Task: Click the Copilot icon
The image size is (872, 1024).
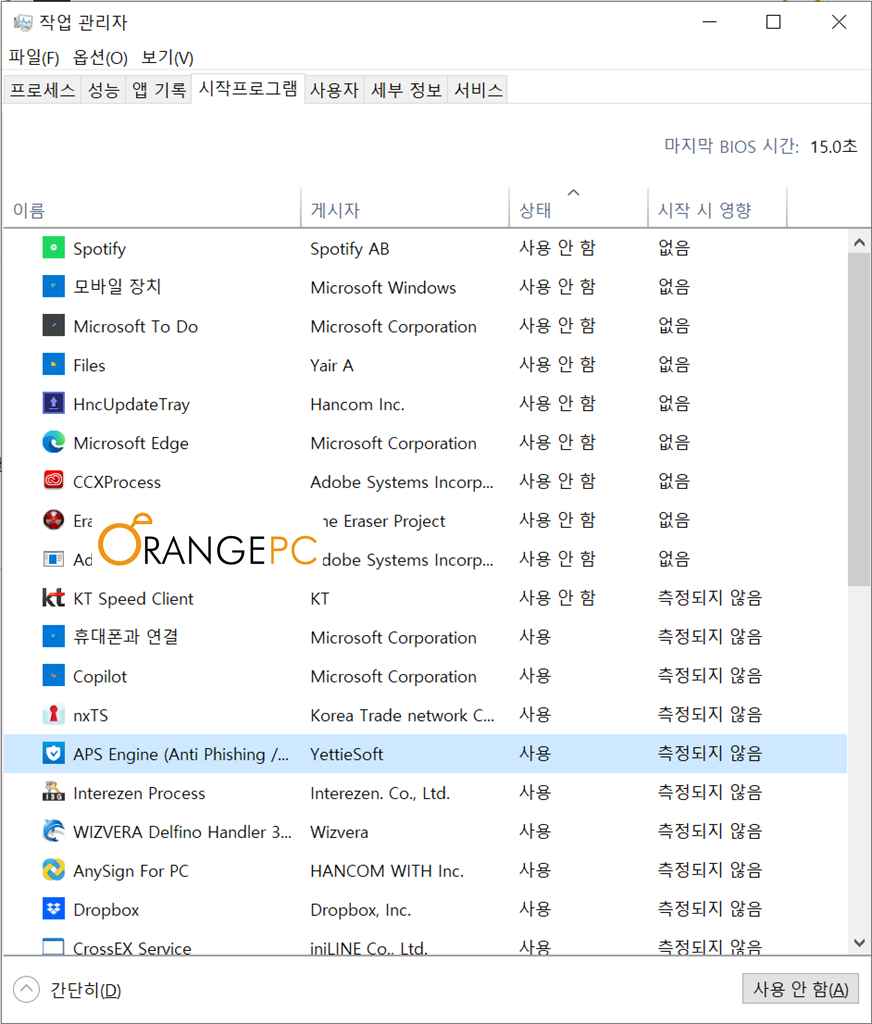Action: [54, 676]
